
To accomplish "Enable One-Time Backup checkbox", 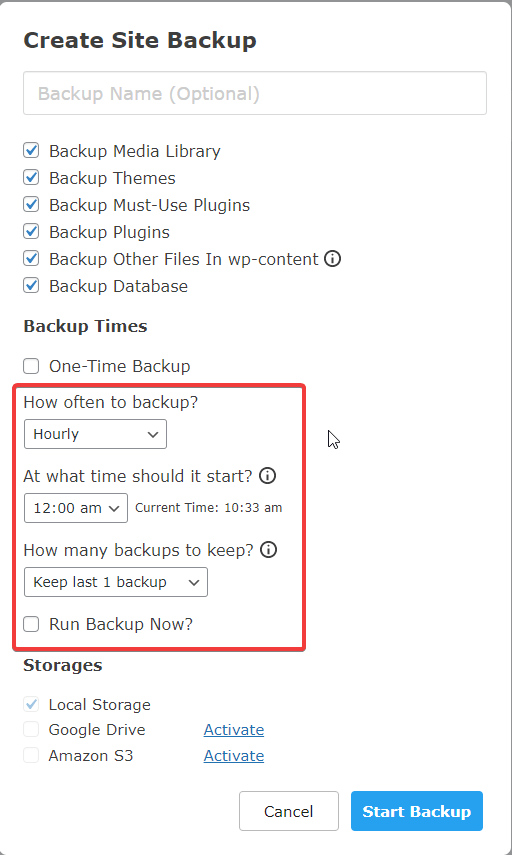I will click(x=31, y=366).
